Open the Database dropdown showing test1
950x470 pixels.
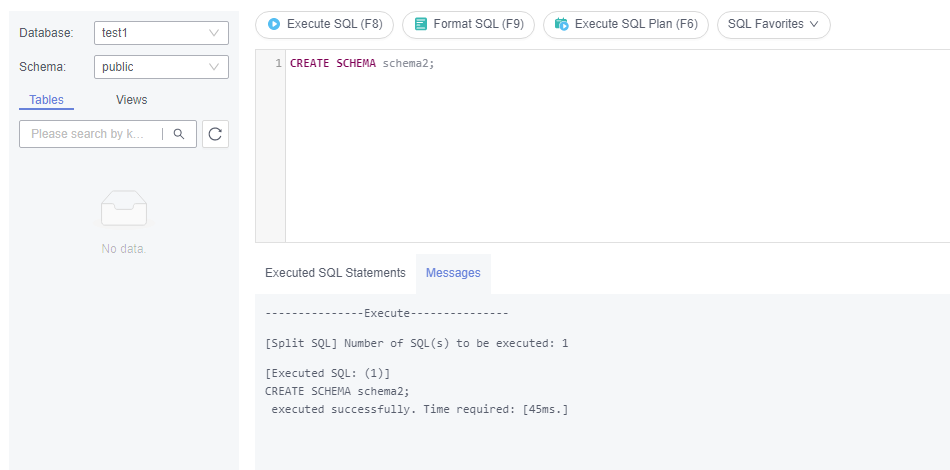coord(161,33)
